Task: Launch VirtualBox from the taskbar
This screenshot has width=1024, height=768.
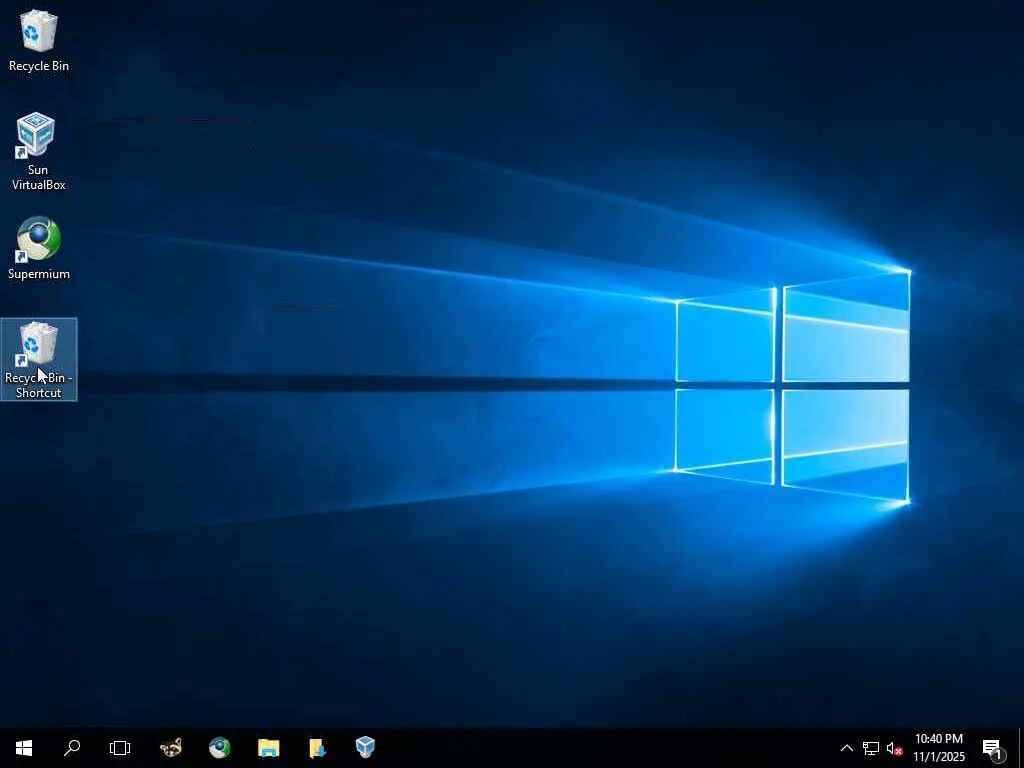Action: click(365, 748)
